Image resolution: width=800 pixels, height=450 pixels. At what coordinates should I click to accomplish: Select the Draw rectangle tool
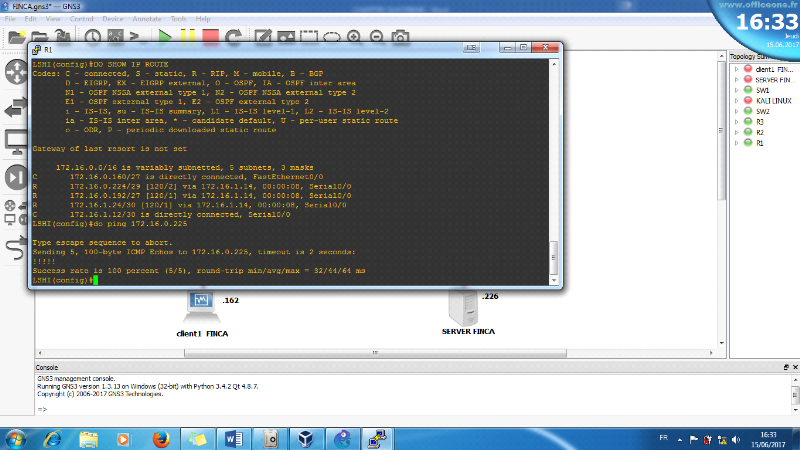pos(309,37)
